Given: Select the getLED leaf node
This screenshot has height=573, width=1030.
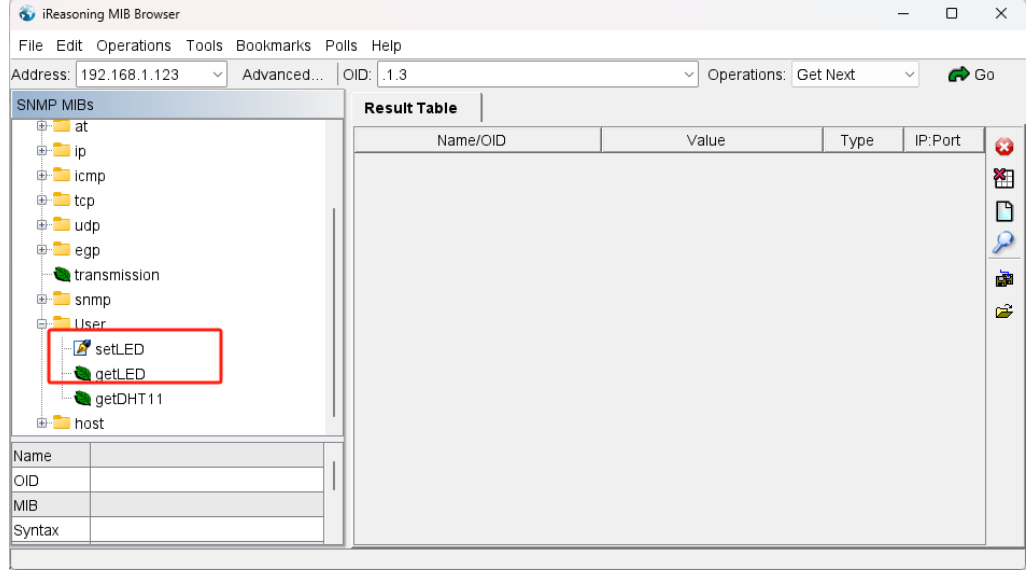Looking at the screenshot, I should [120, 374].
